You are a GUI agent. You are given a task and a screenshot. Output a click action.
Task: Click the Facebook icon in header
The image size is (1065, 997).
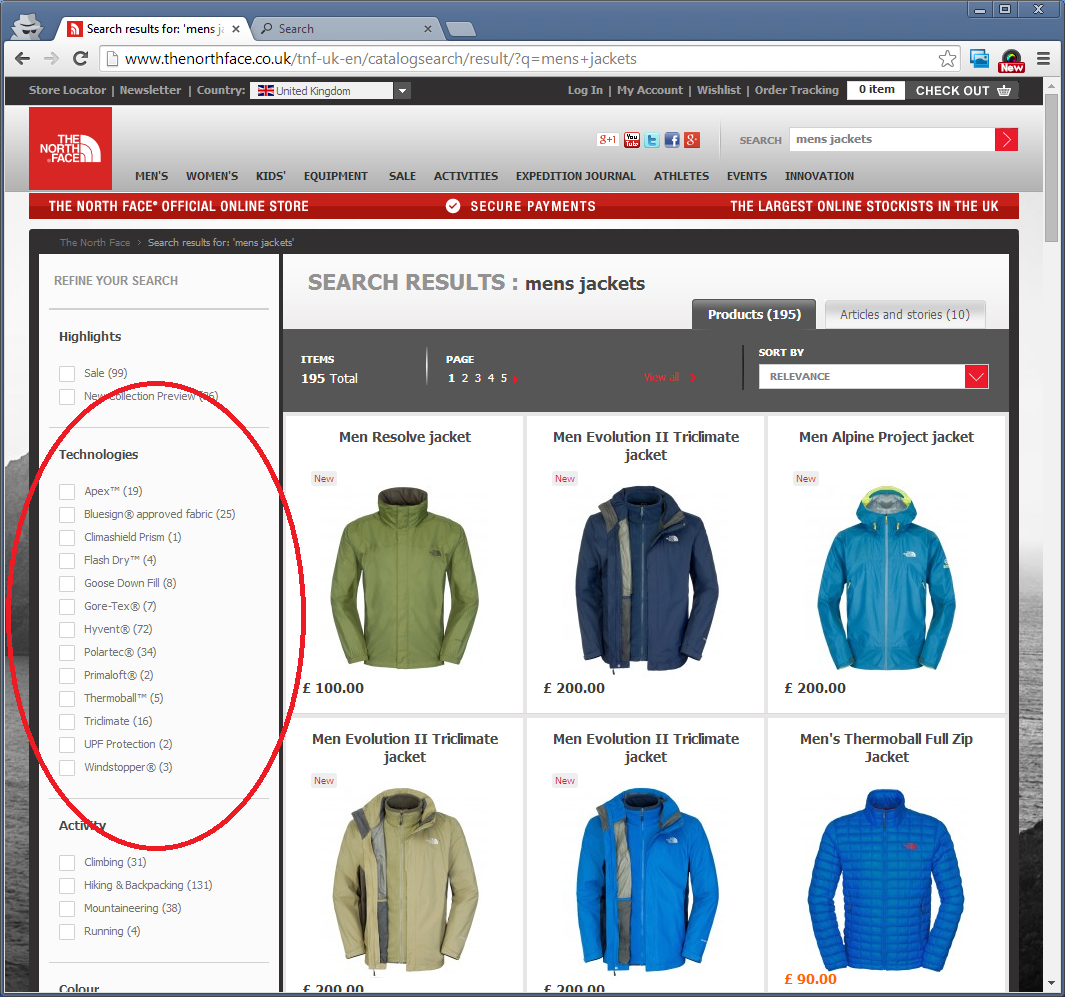click(x=672, y=140)
